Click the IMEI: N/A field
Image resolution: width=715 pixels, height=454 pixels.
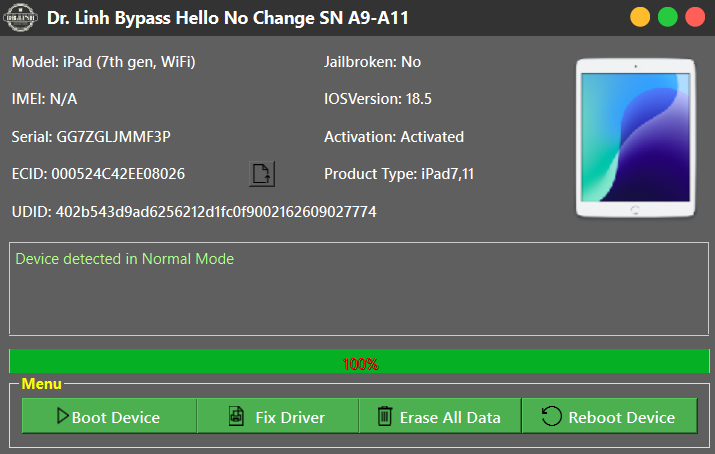click(44, 99)
